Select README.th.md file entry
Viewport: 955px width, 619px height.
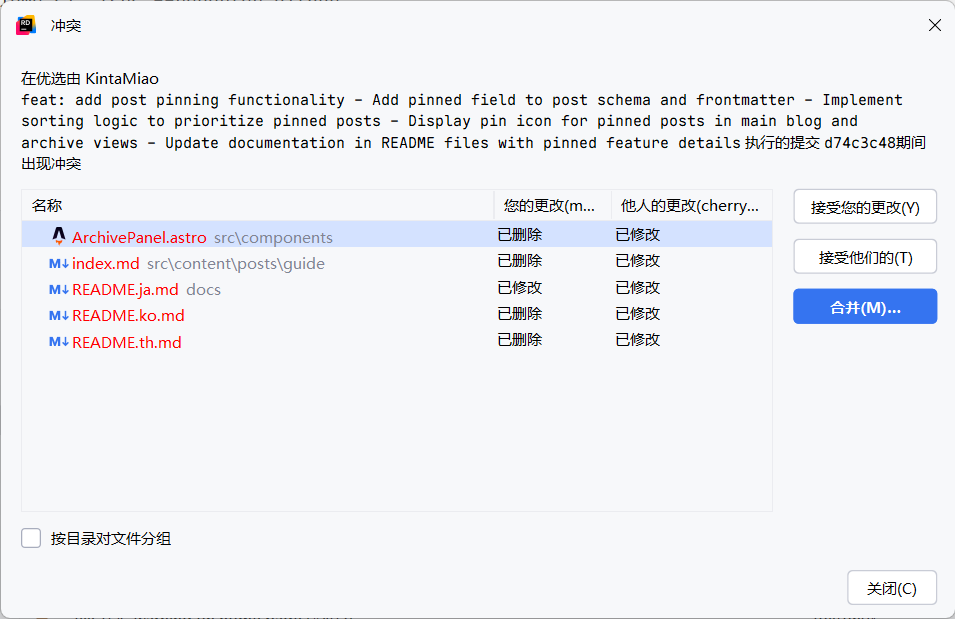127,342
